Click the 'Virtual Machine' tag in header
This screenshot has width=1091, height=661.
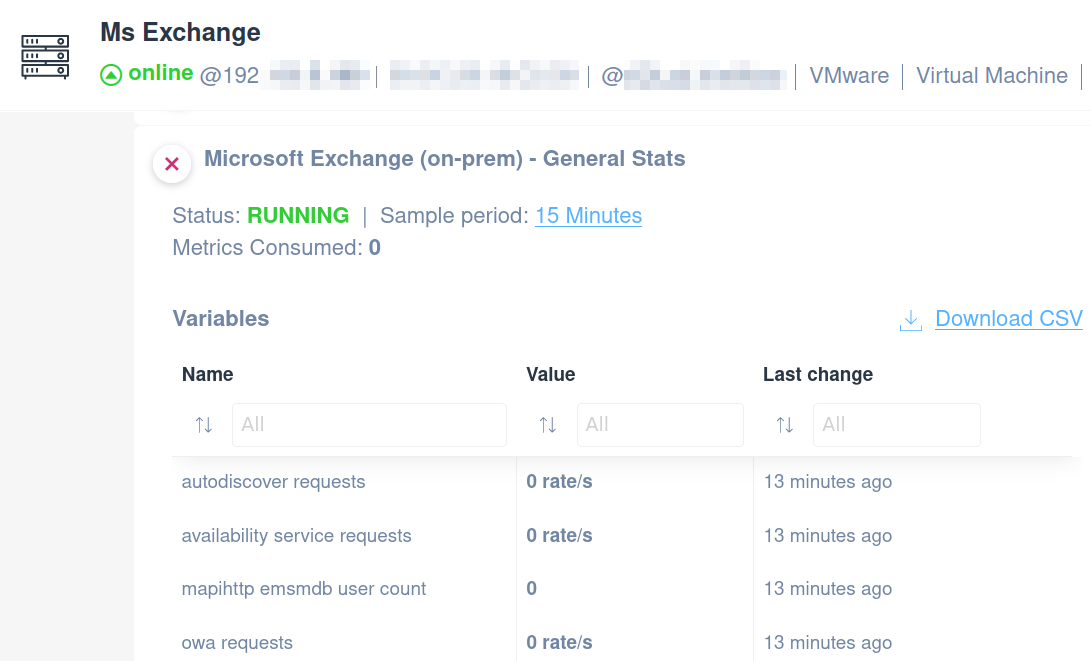(992, 75)
